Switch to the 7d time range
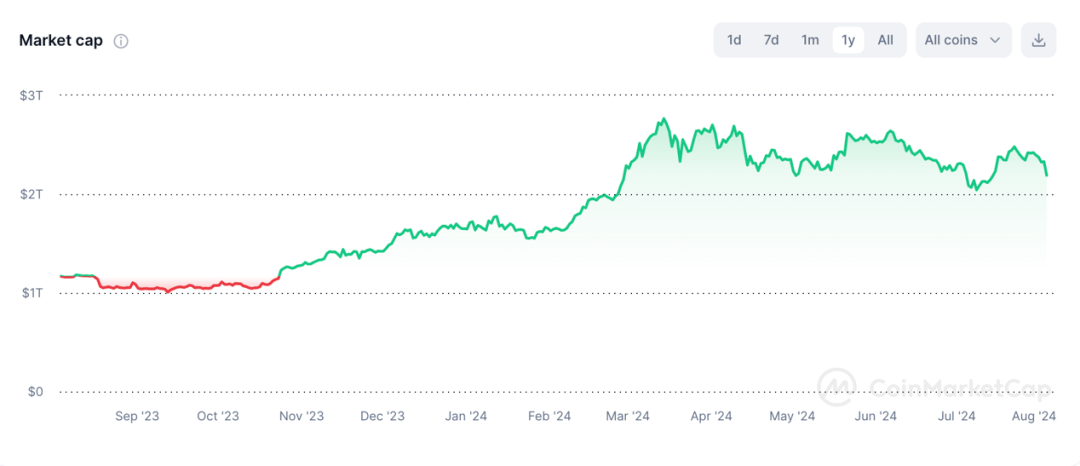The width and height of the screenshot is (1080, 466). click(771, 40)
